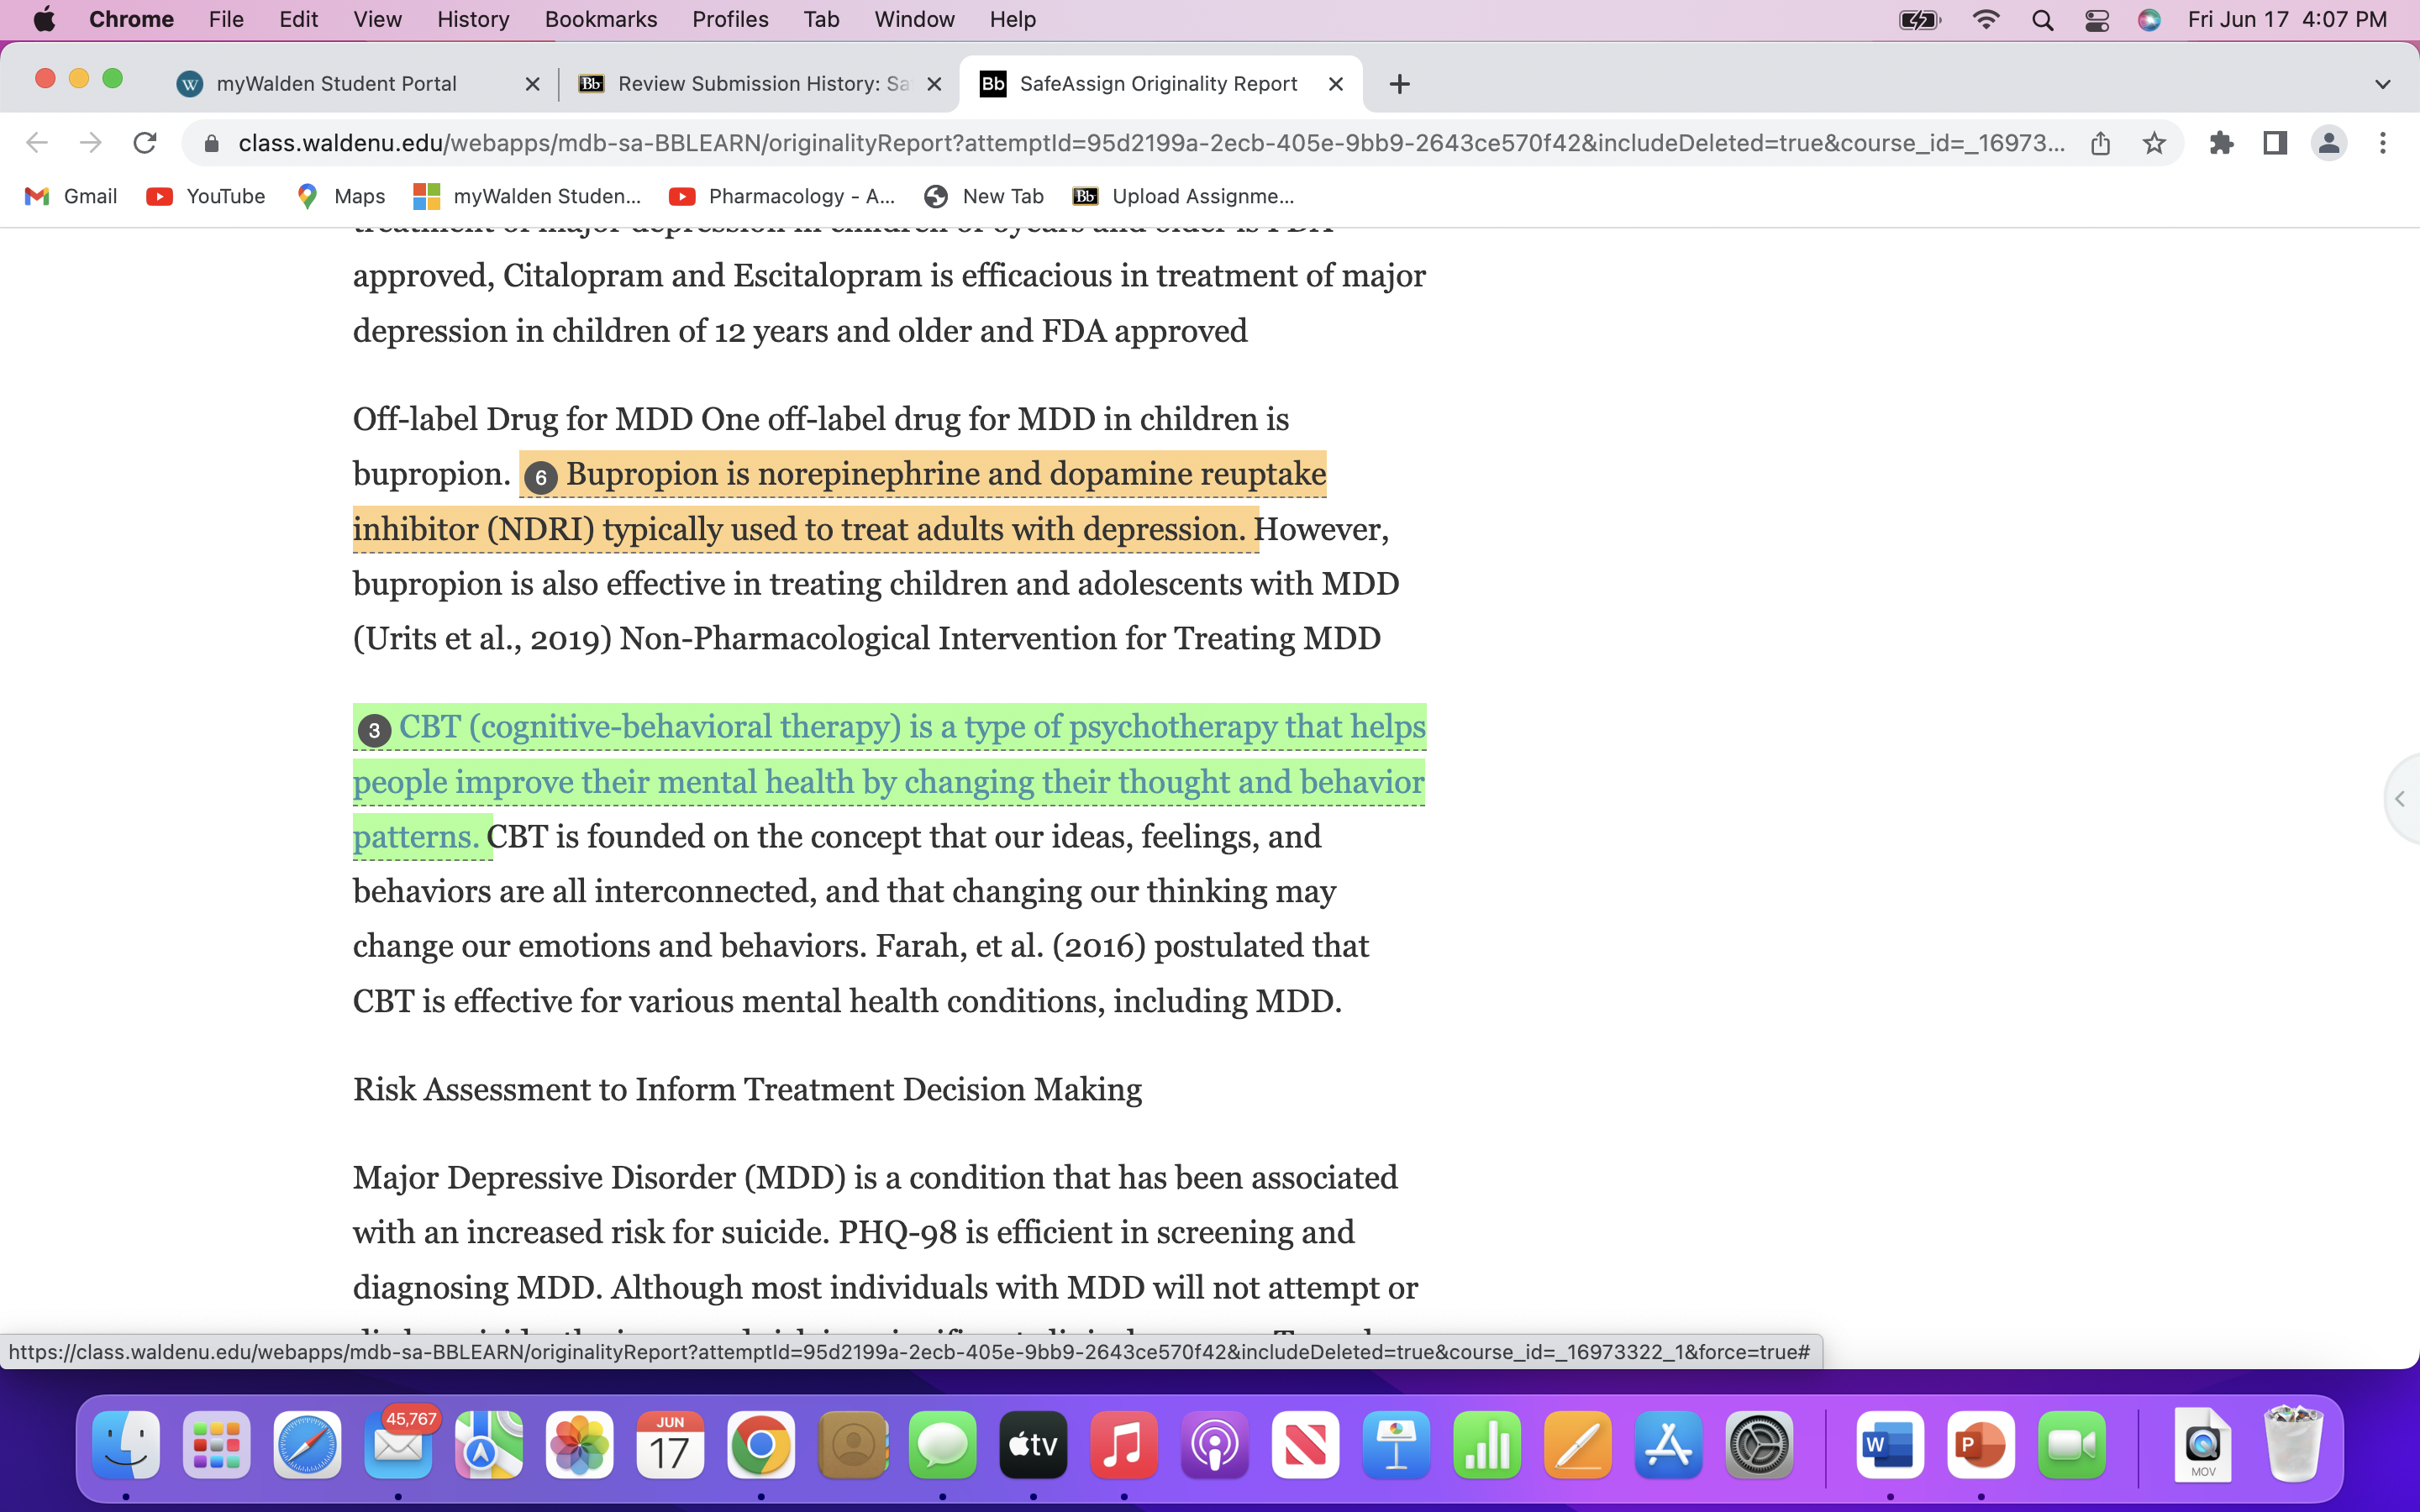Close the Review Submission History tab
Viewport: 2420px width, 1512px height.
pos(934,84)
